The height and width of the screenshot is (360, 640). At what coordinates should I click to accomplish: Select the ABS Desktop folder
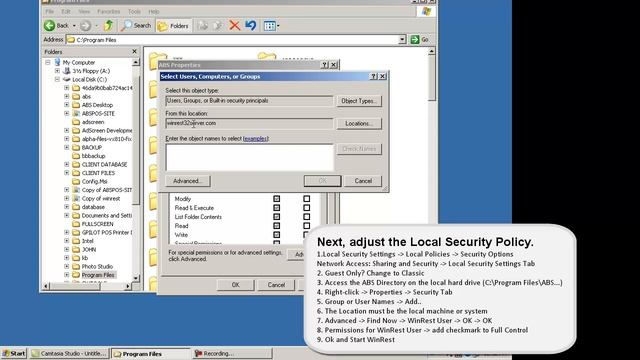pyautogui.click(x=97, y=105)
